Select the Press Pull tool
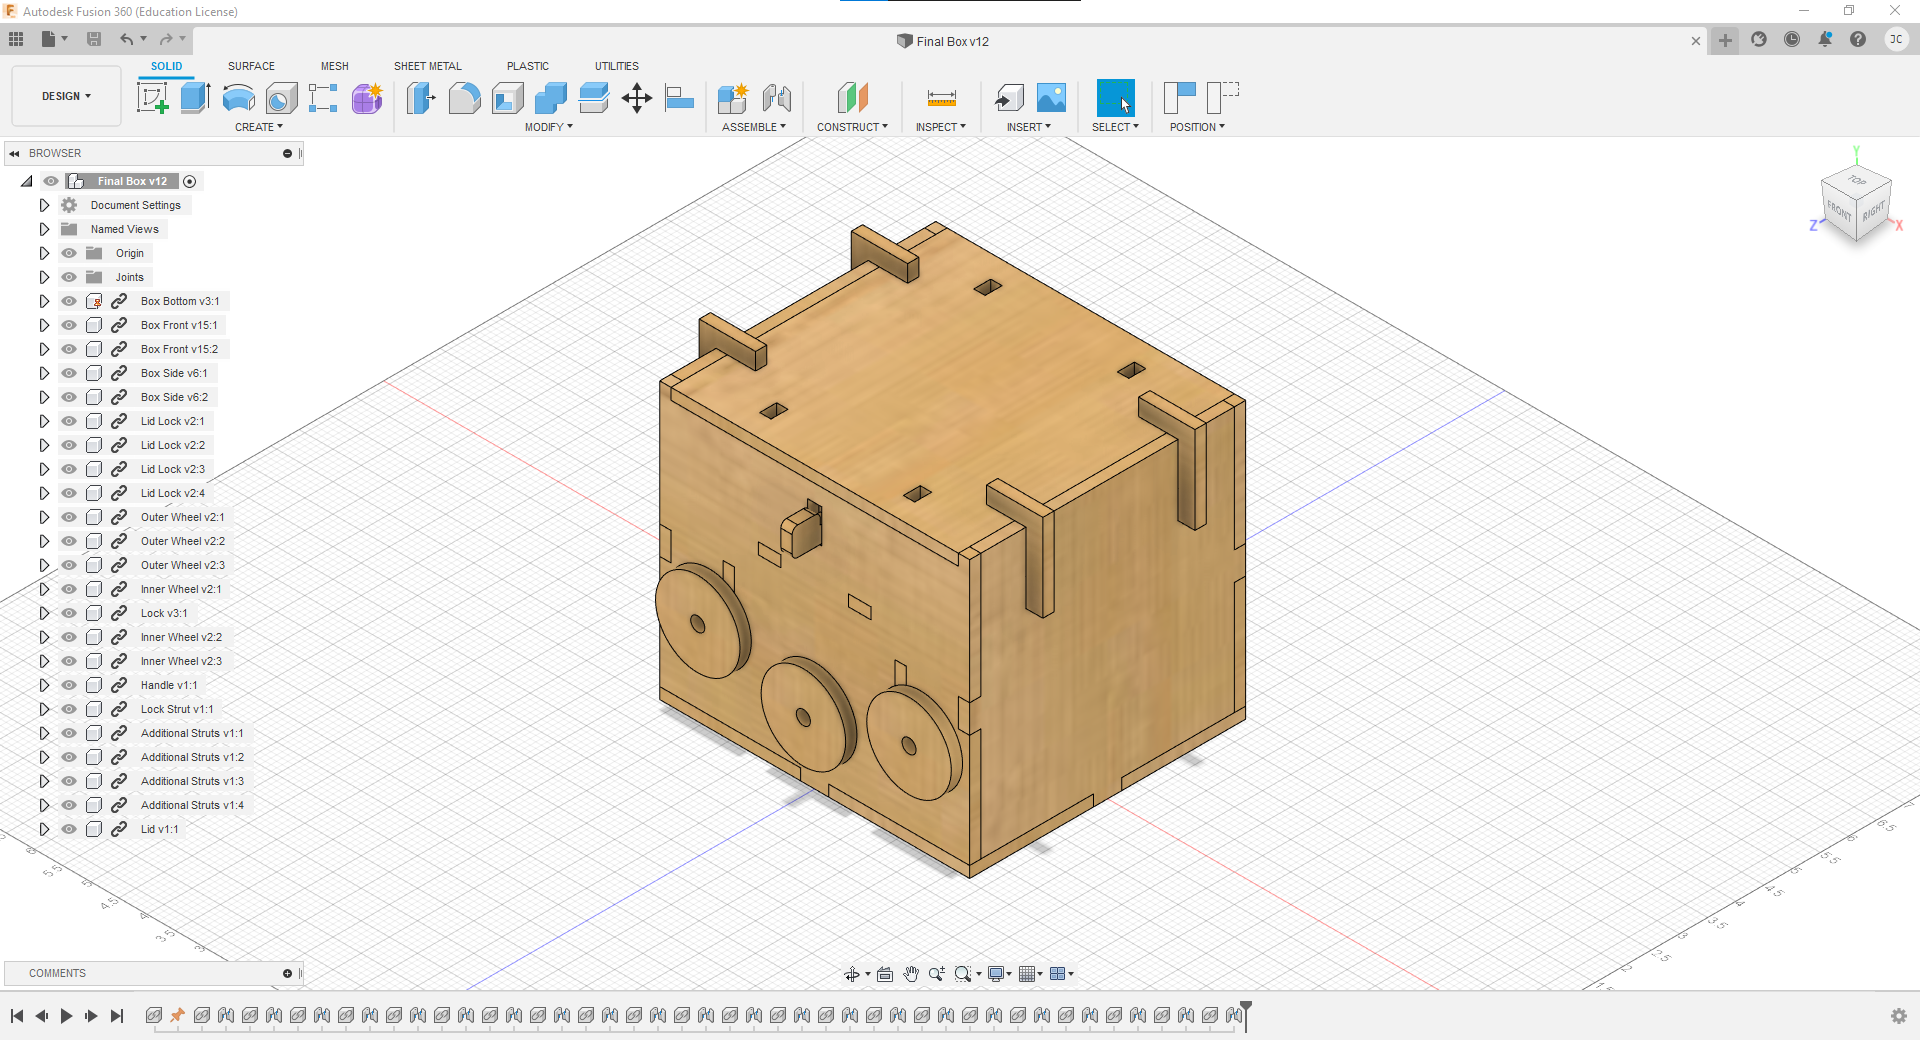1920x1040 pixels. tap(421, 98)
